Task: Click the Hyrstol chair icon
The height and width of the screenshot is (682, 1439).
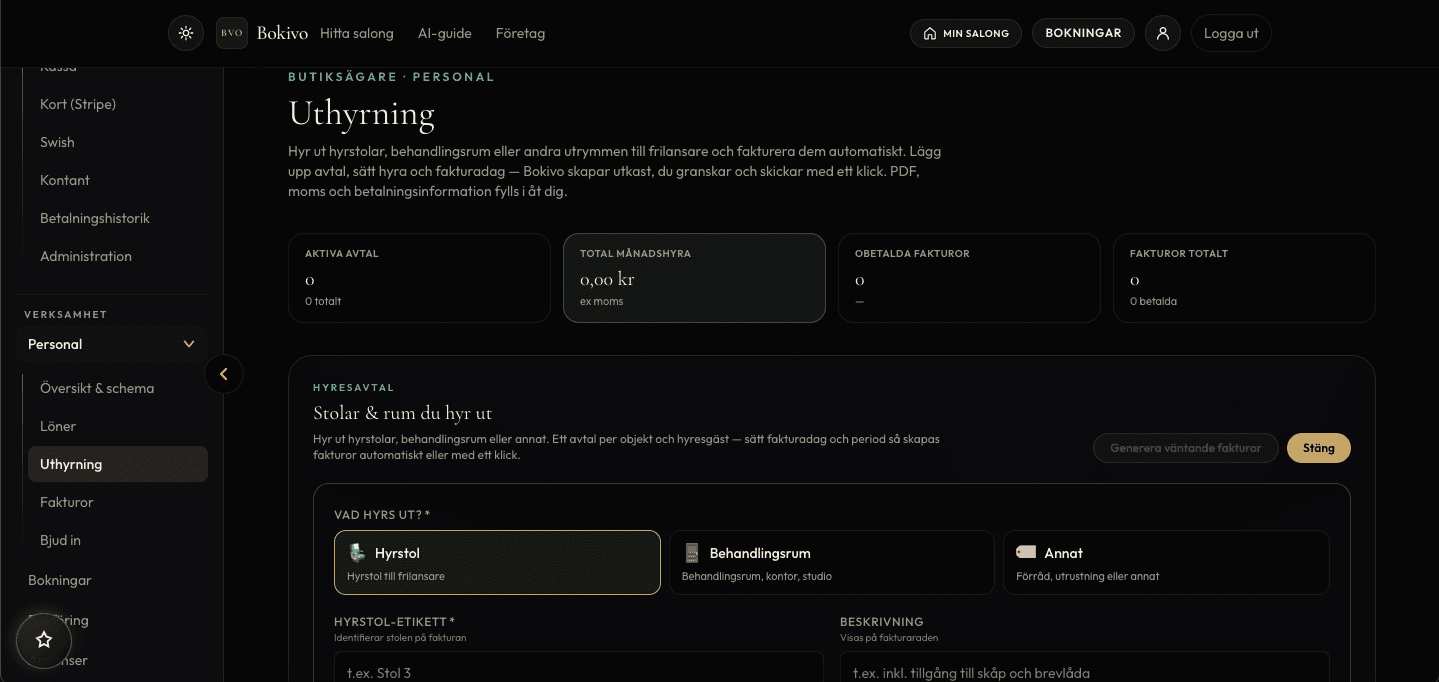Action: 357,552
